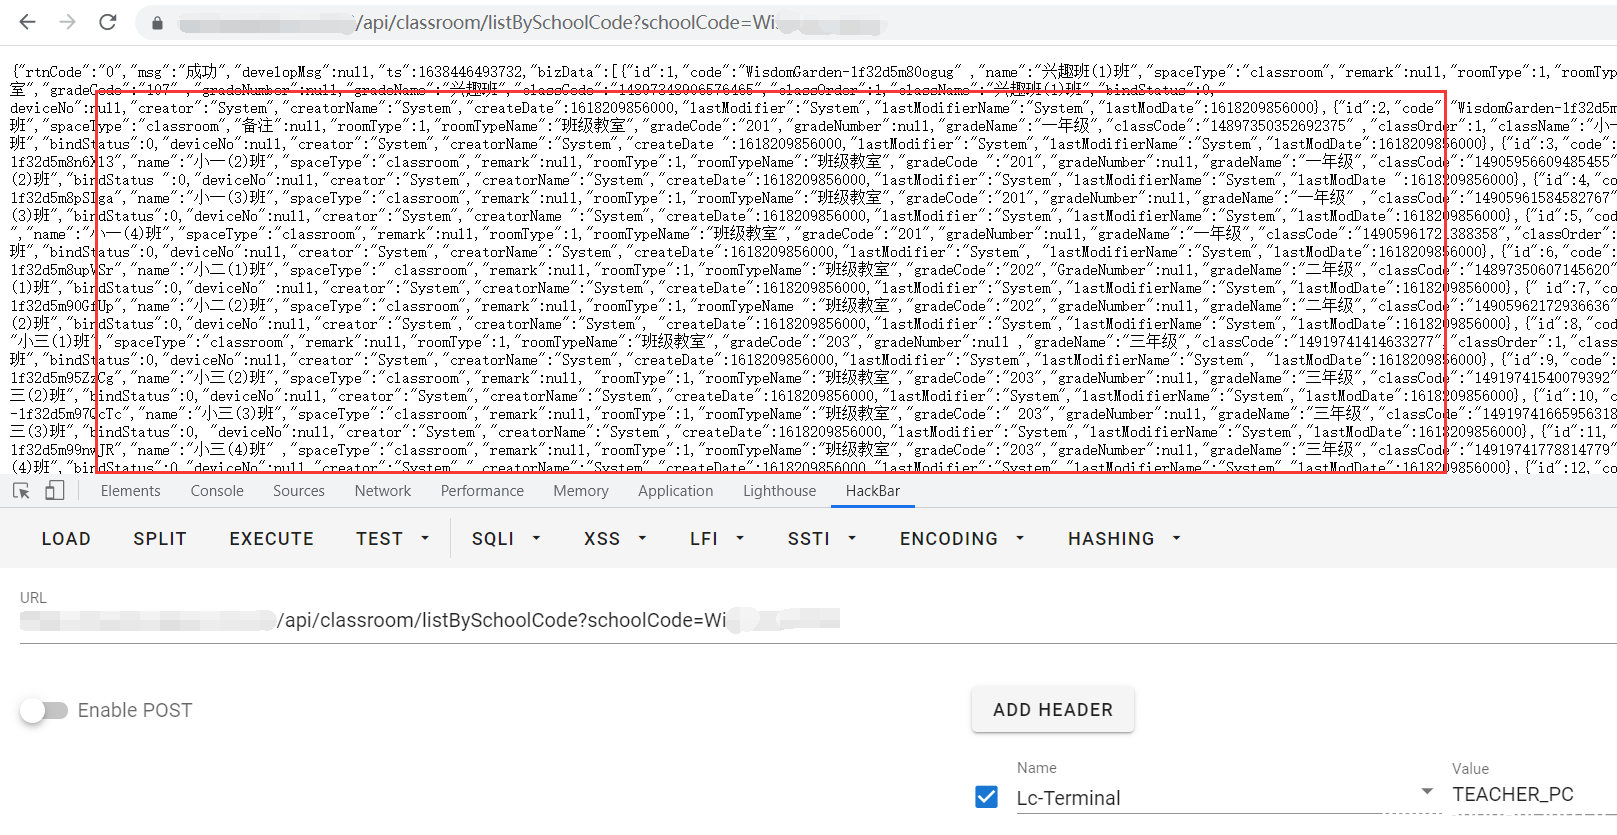The image size is (1617, 835).
Task: Click the browser forward arrow
Action: click(67, 22)
